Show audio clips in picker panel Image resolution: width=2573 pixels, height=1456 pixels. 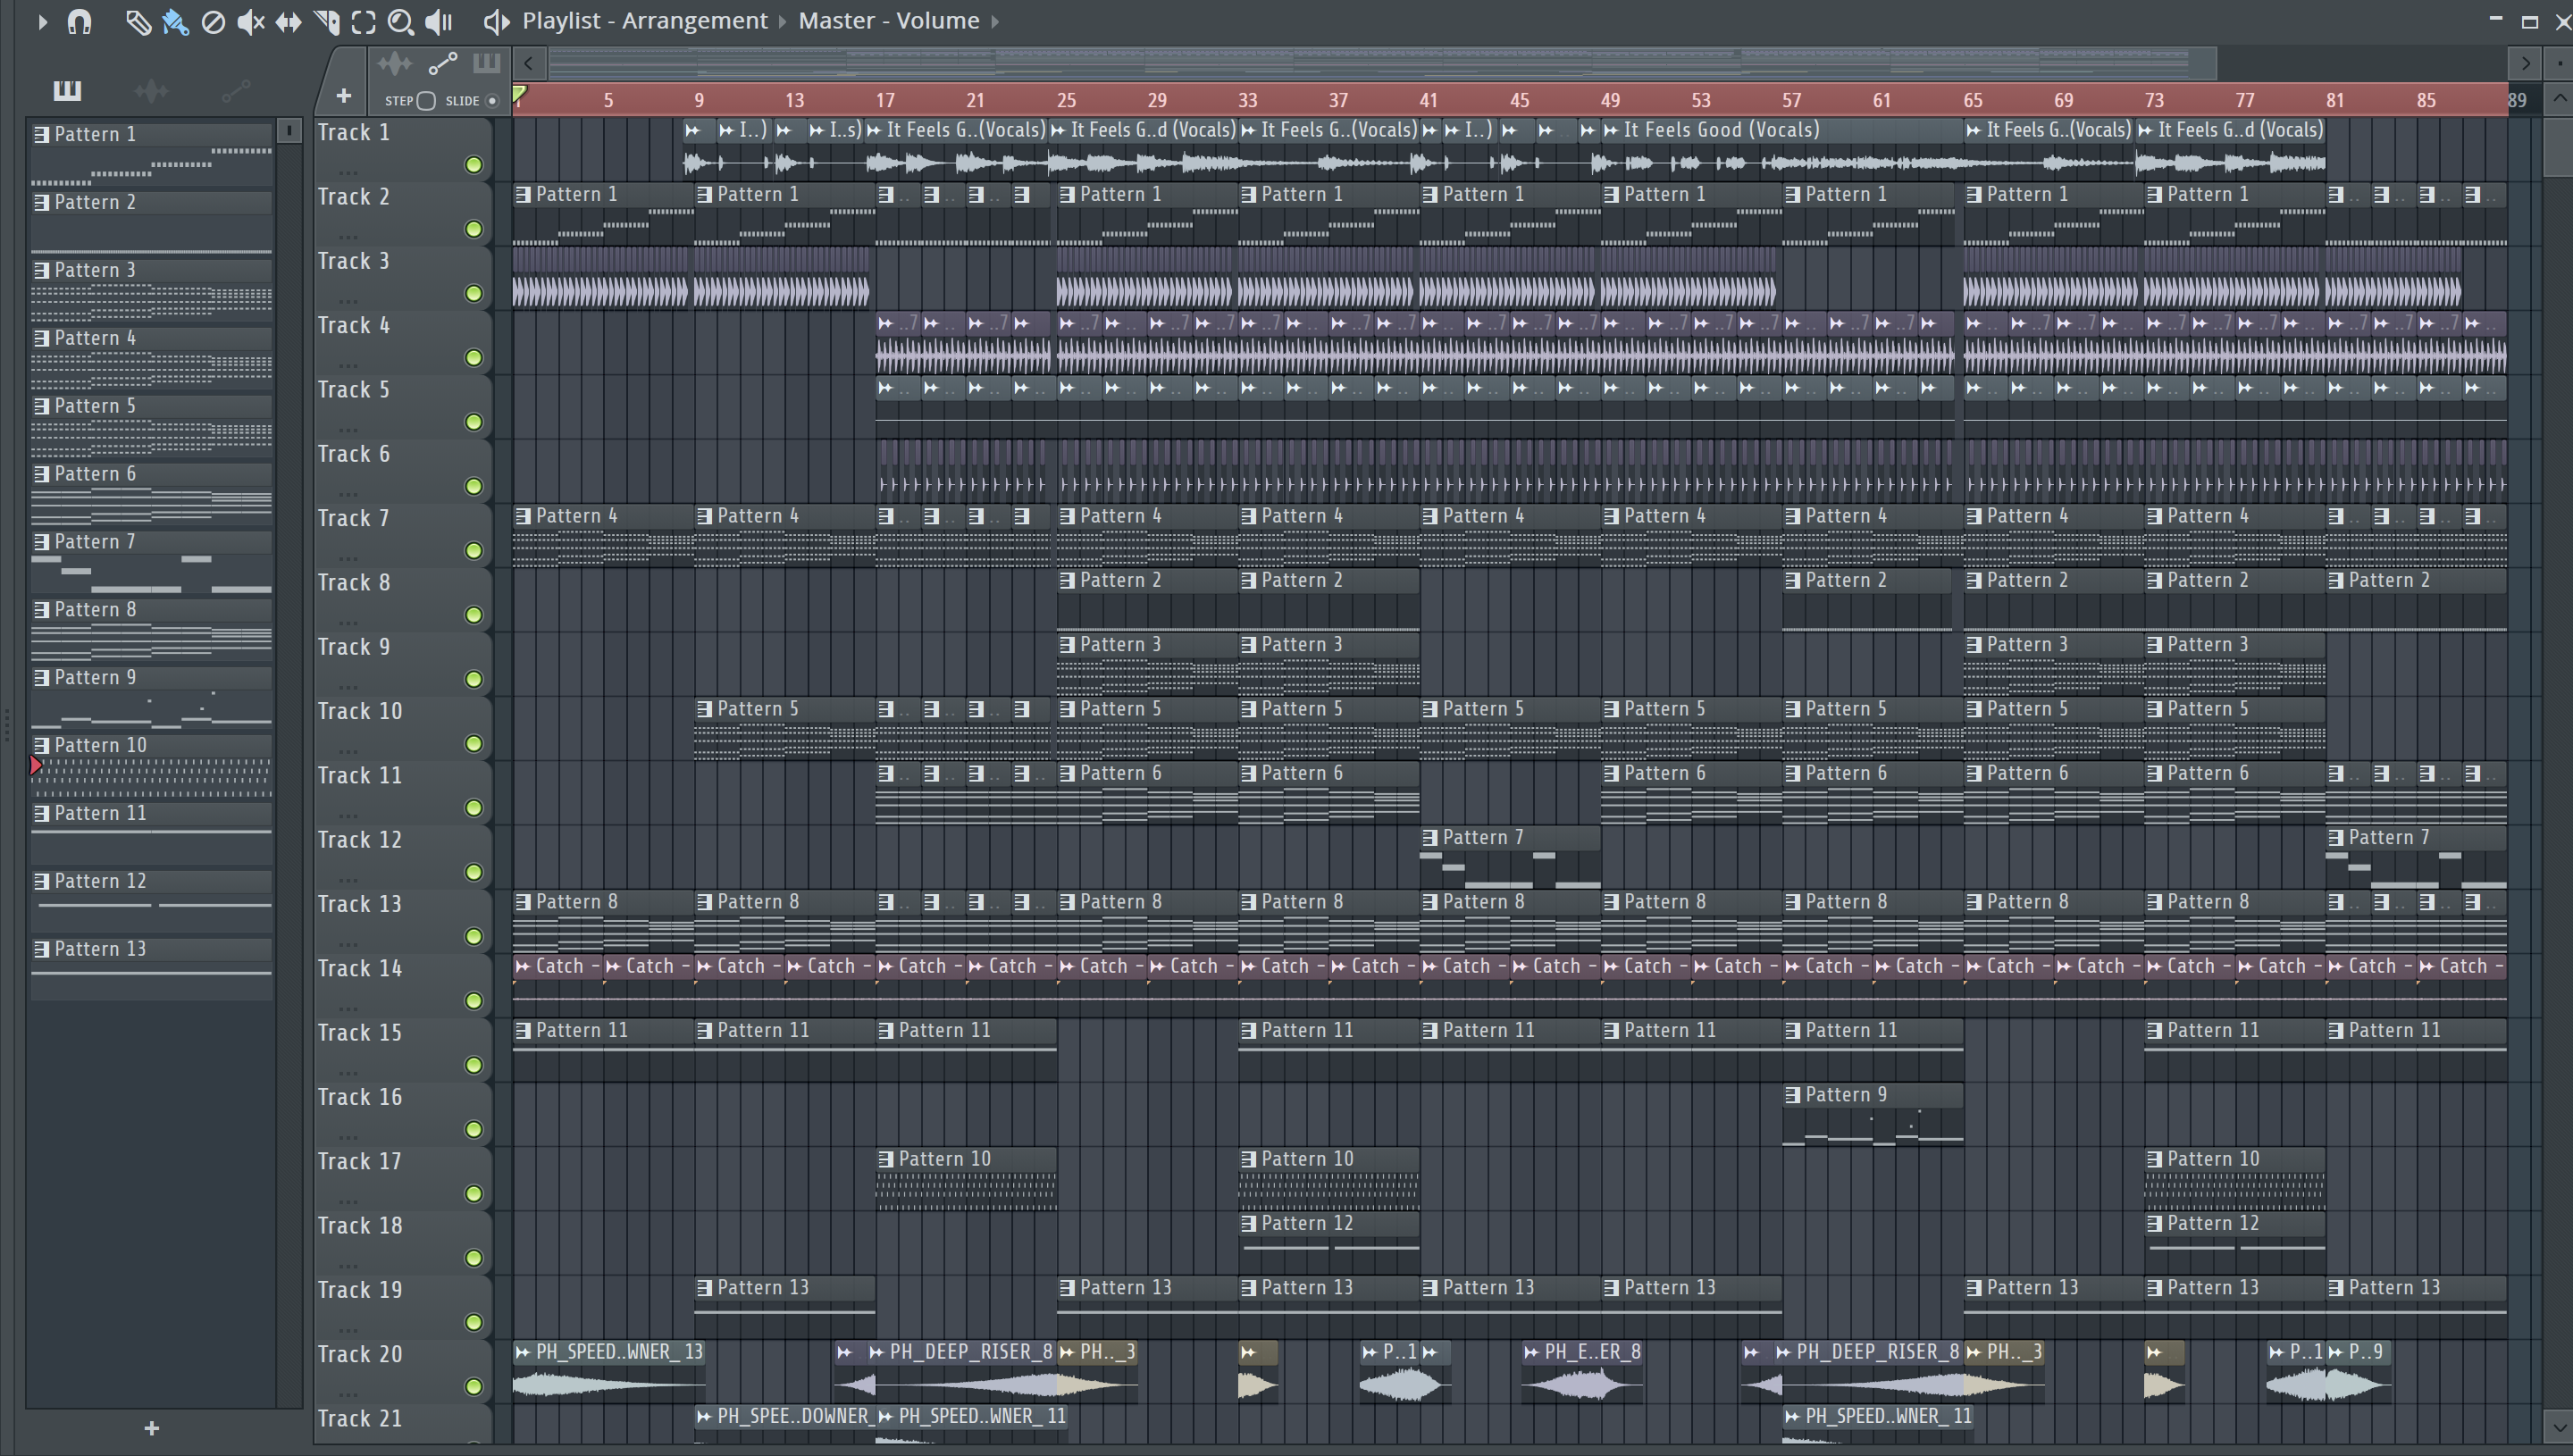pyautogui.click(x=151, y=91)
